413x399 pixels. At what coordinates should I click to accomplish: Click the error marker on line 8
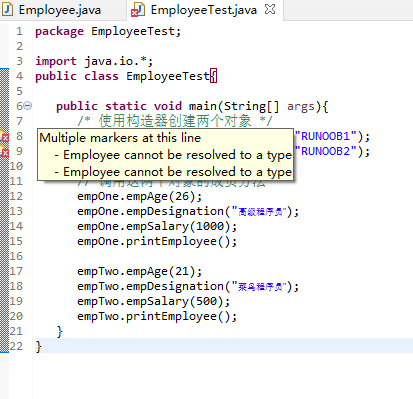[x=4, y=136]
